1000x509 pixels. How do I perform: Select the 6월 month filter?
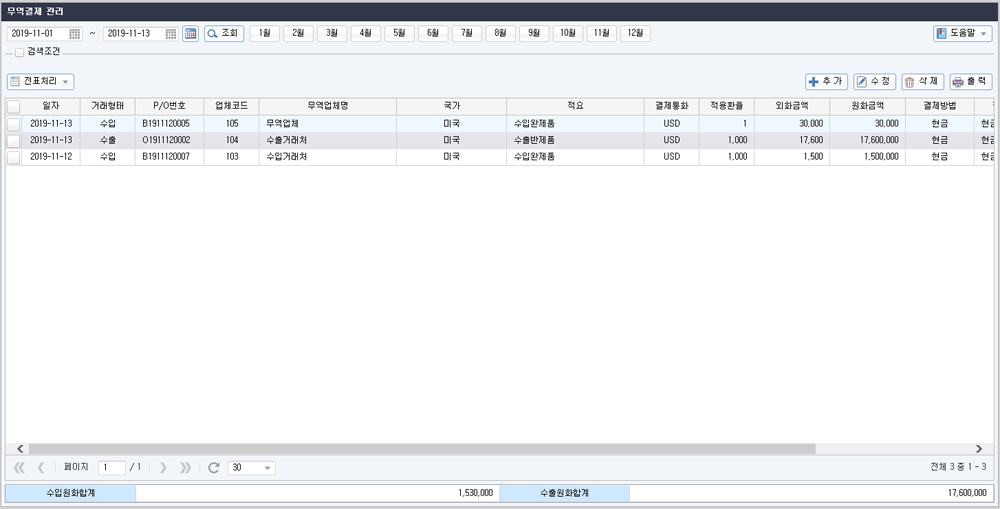click(433, 34)
